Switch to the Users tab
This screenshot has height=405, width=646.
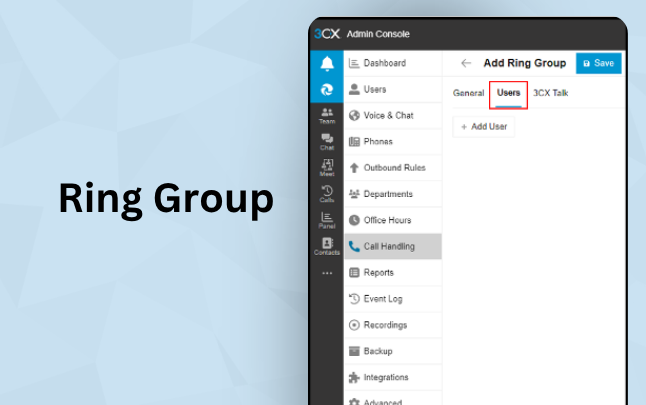pos(508,94)
